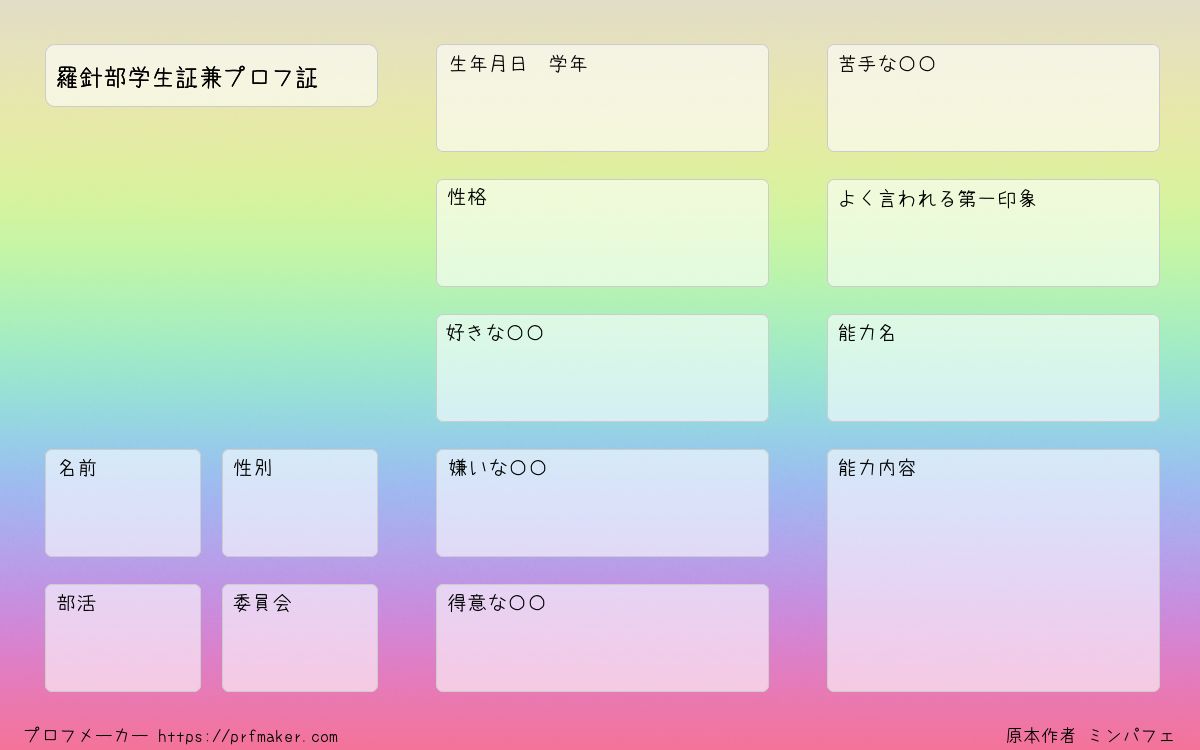The image size is (1200, 750).
Task: Select the 得意な〇〇 field
Action: point(602,638)
